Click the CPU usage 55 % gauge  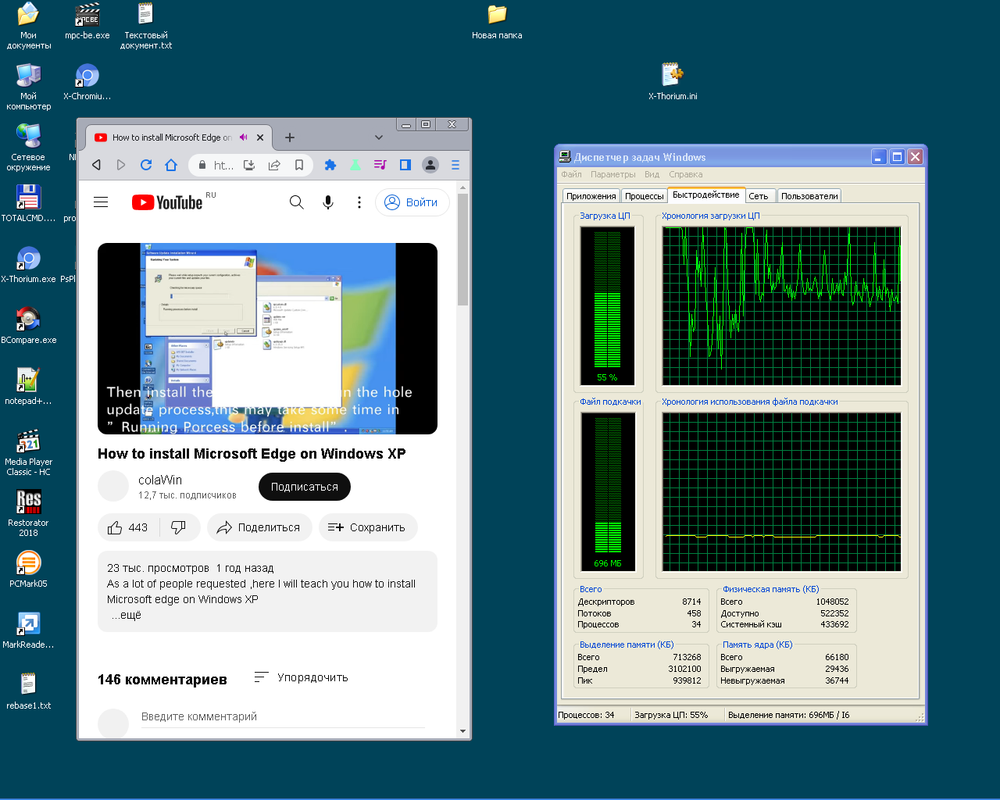point(607,306)
